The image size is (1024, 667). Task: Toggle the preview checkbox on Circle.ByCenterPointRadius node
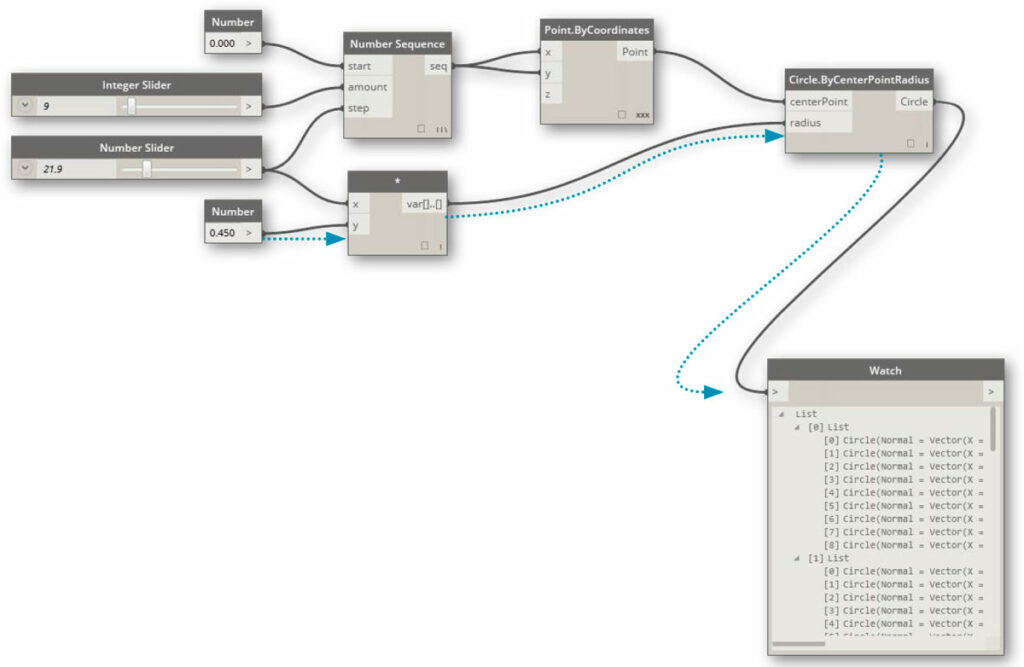pos(910,142)
